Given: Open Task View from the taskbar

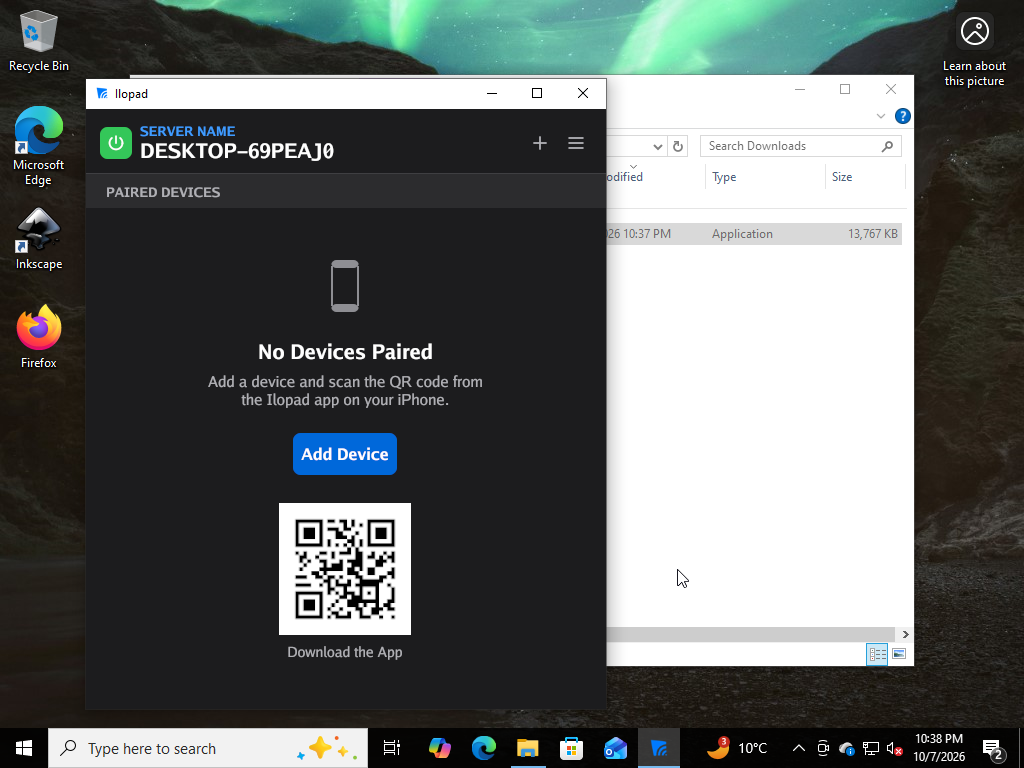Looking at the screenshot, I should point(391,748).
